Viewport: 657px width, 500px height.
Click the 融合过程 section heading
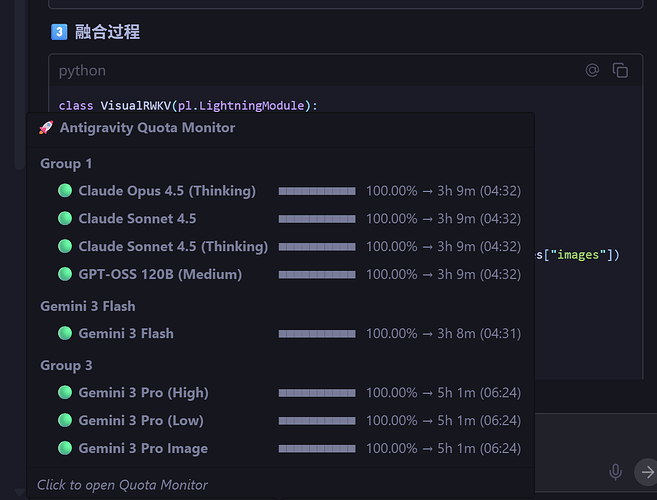pyautogui.click(x=107, y=32)
